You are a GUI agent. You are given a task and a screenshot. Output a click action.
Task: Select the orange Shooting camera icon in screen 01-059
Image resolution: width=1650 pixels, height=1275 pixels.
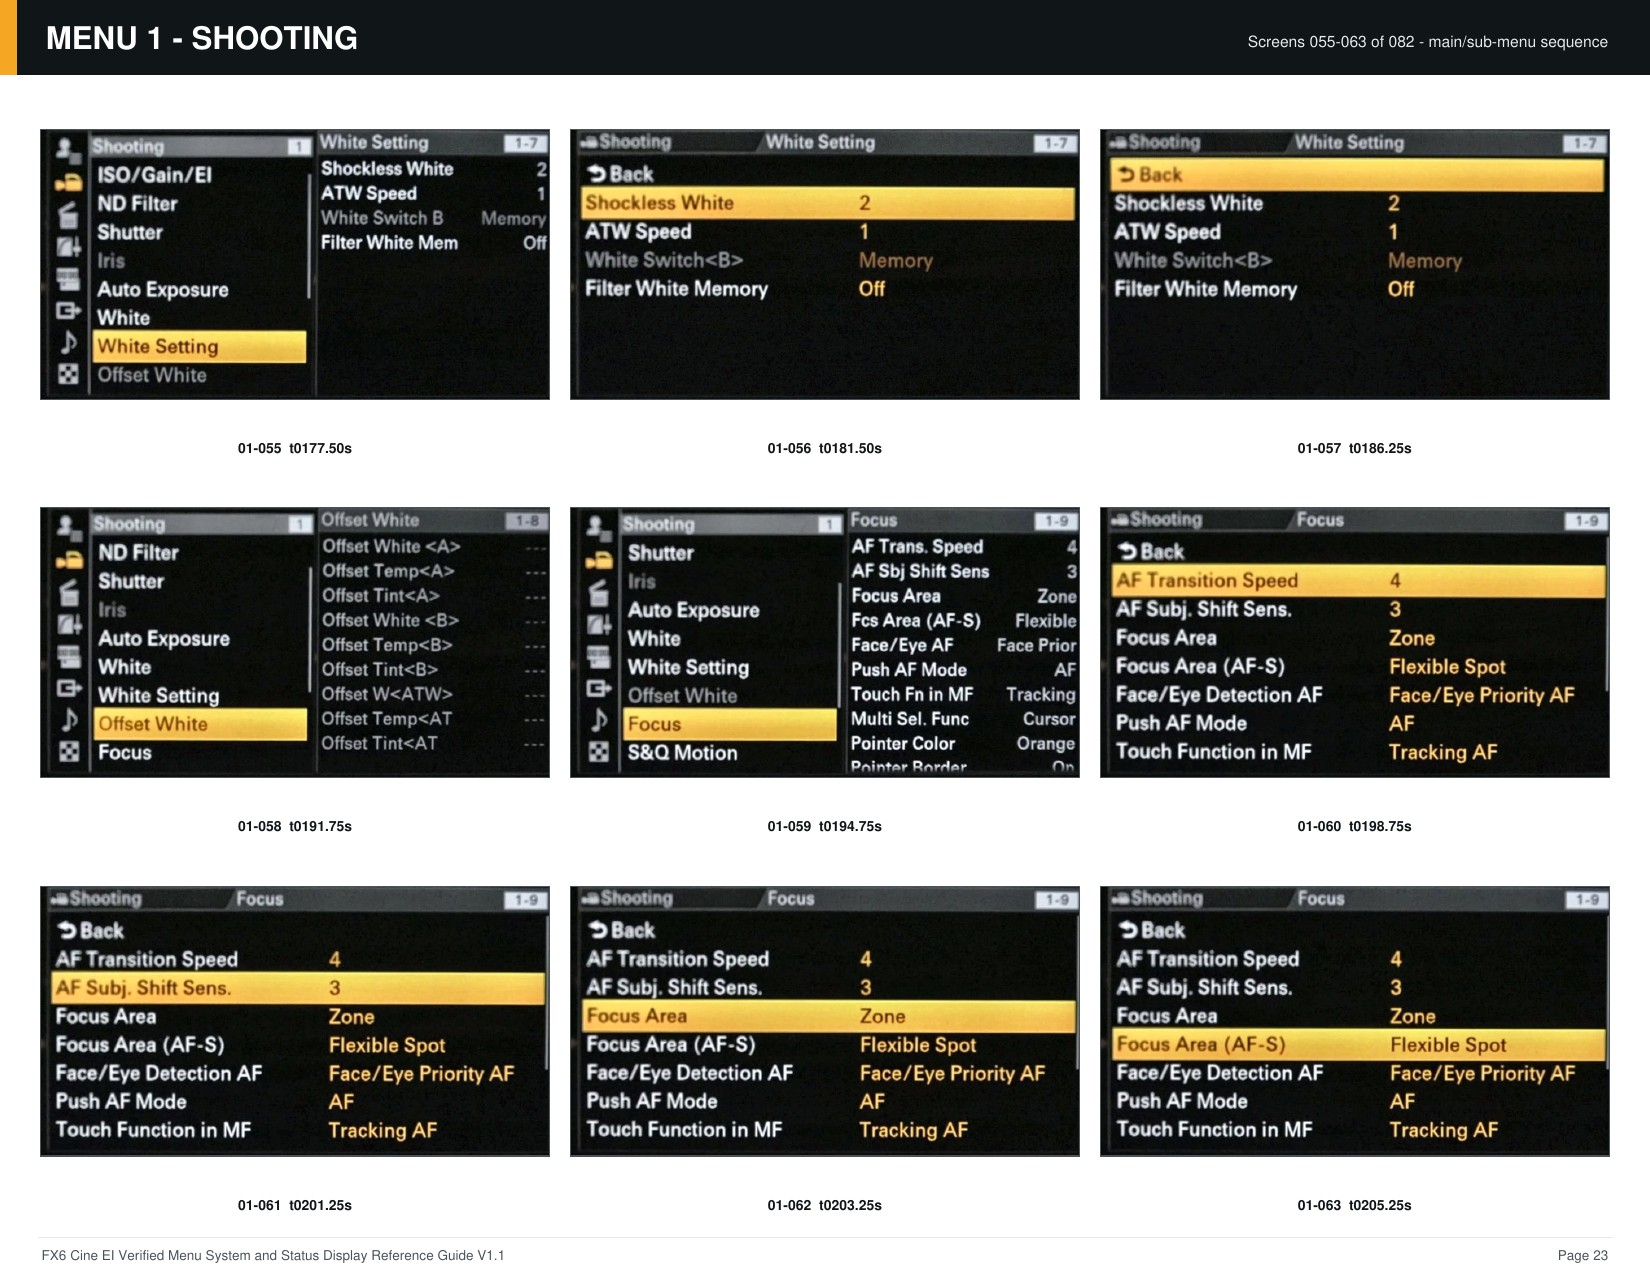click(x=598, y=560)
